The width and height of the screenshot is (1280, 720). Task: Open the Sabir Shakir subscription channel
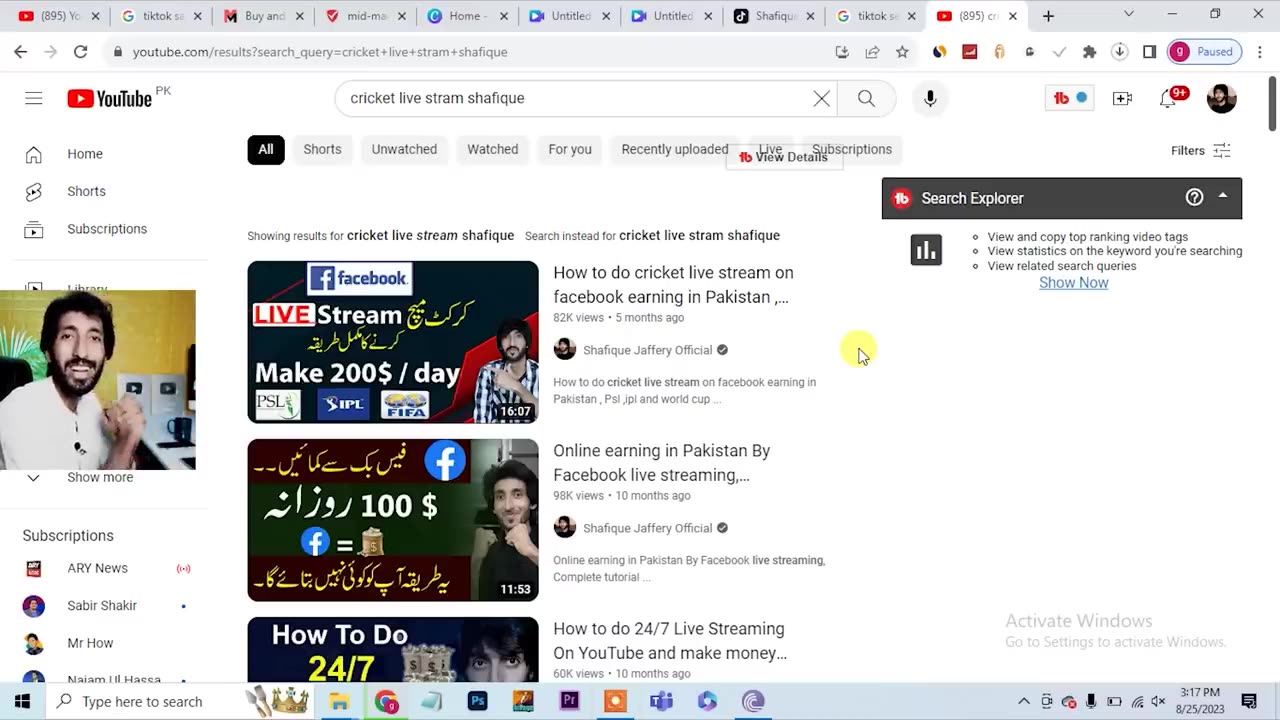pyautogui.click(x=102, y=606)
